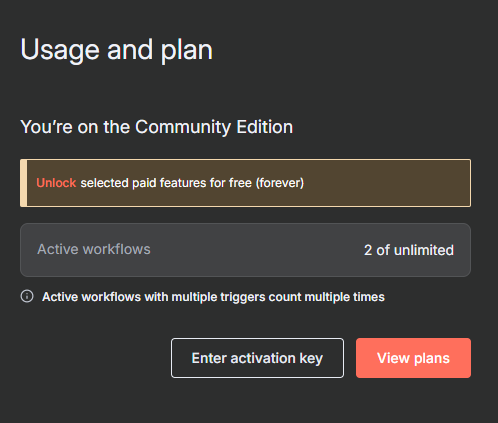Image resolution: width=498 pixels, height=423 pixels.
Task: Click the View plans button
Action: tap(413, 358)
